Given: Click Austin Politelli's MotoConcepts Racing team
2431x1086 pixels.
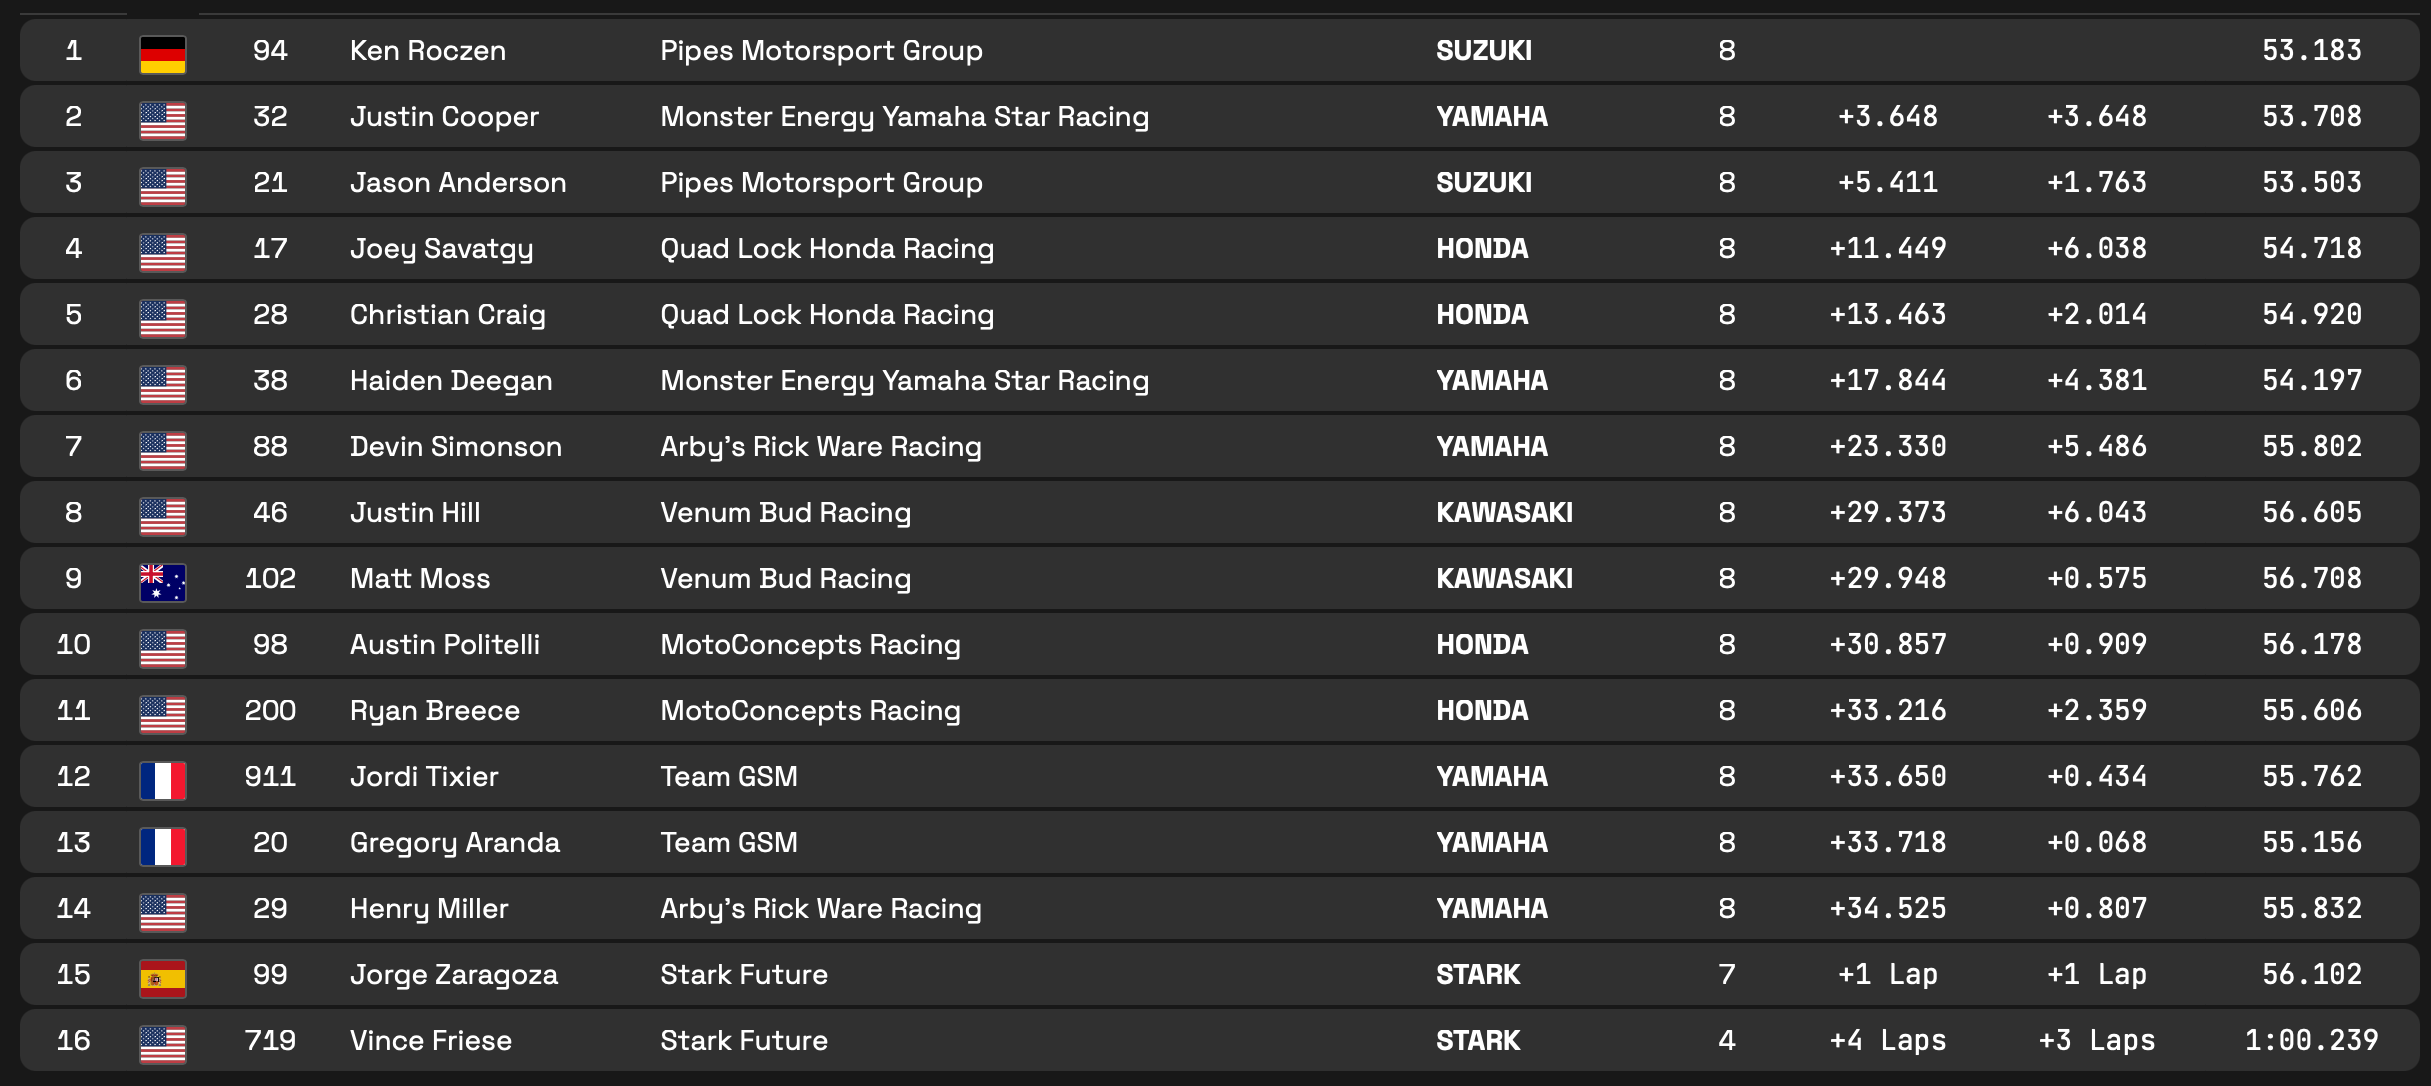Looking at the screenshot, I should (810, 644).
